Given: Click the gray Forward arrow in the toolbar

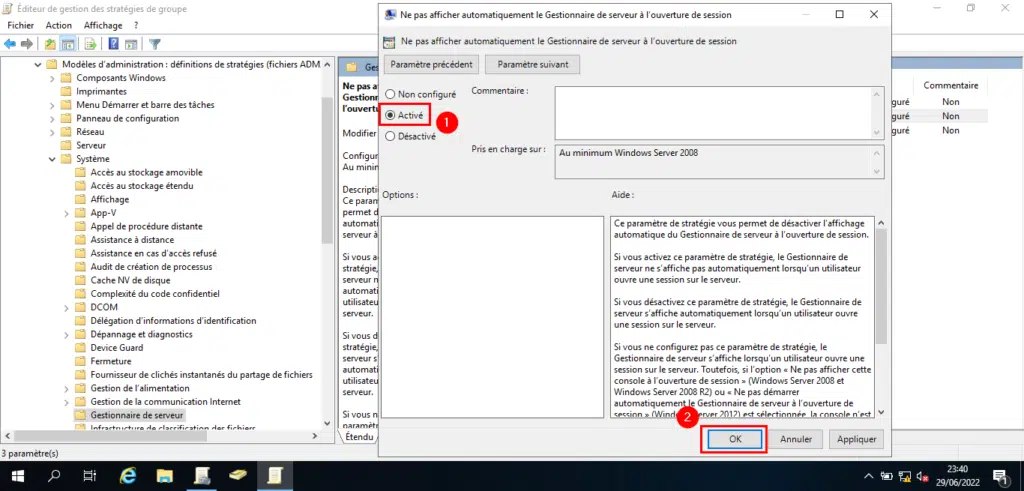Looking at the screenshot, I should tap(27, 44).
